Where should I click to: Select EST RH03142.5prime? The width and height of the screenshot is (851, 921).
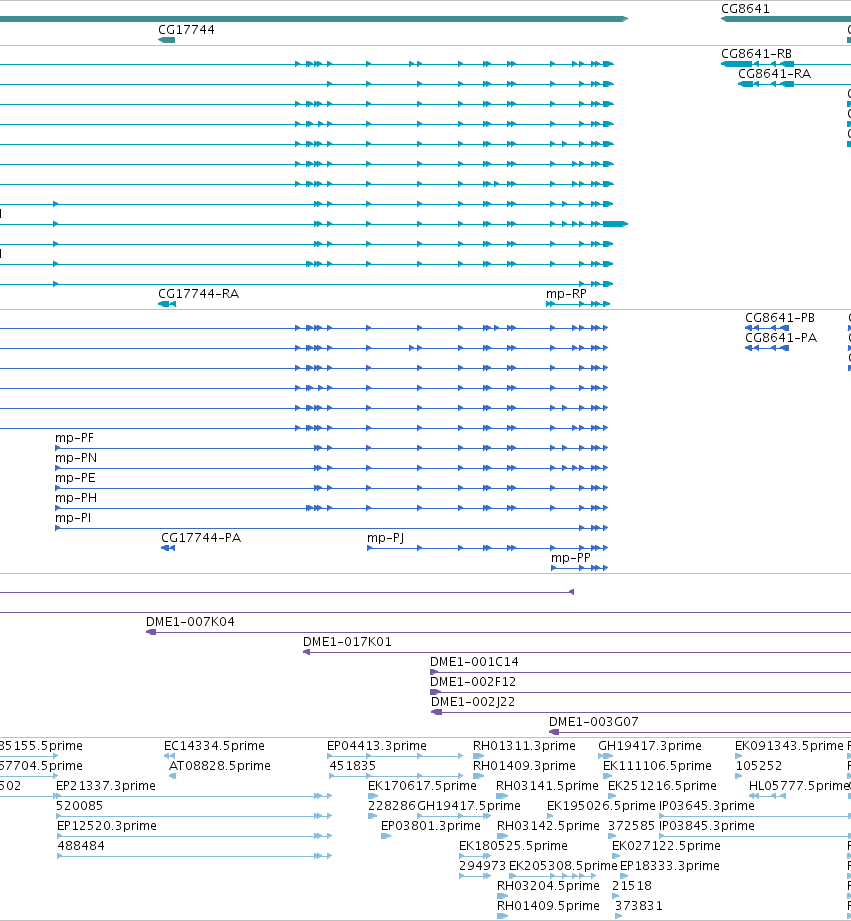pos(548,826)
